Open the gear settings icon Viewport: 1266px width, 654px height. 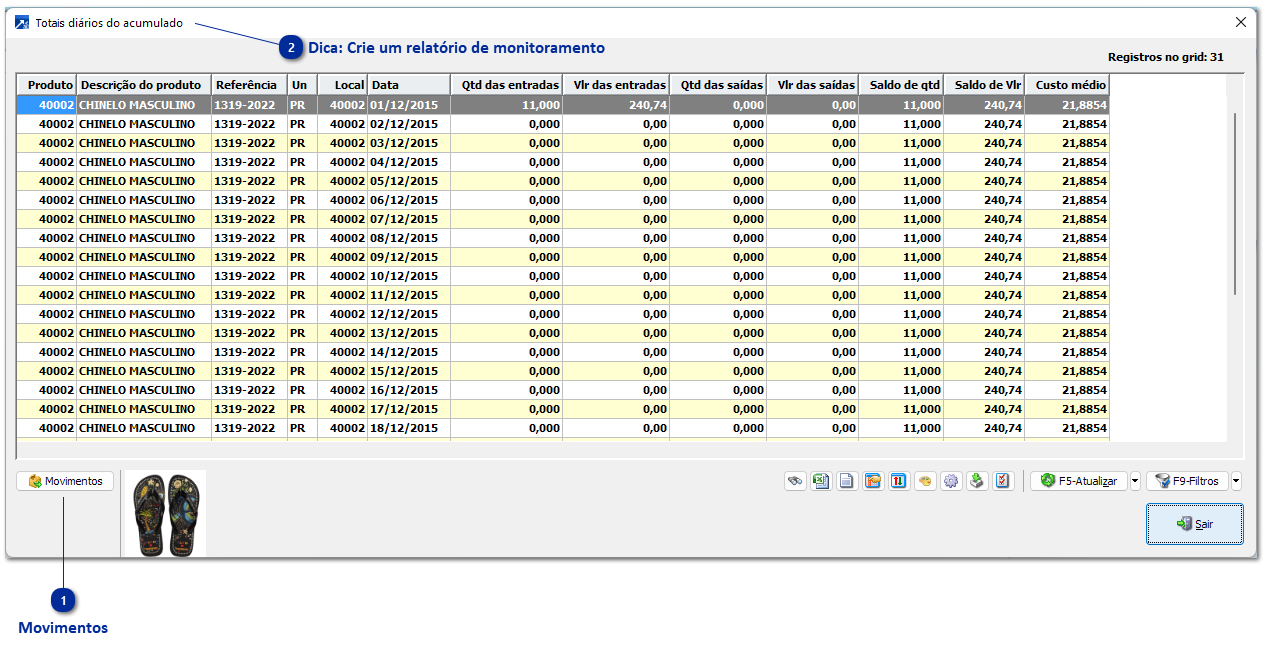[951, 481]
